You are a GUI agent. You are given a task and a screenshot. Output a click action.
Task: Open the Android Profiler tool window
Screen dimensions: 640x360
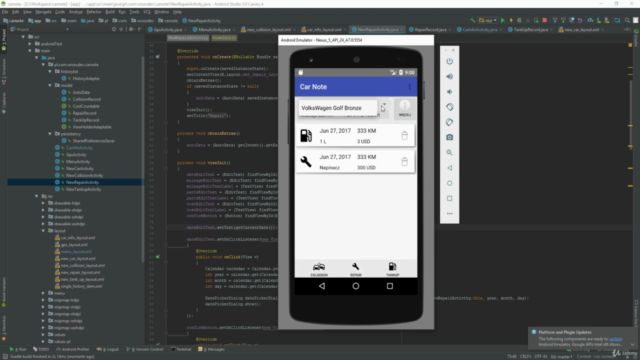tap(73, 349)
